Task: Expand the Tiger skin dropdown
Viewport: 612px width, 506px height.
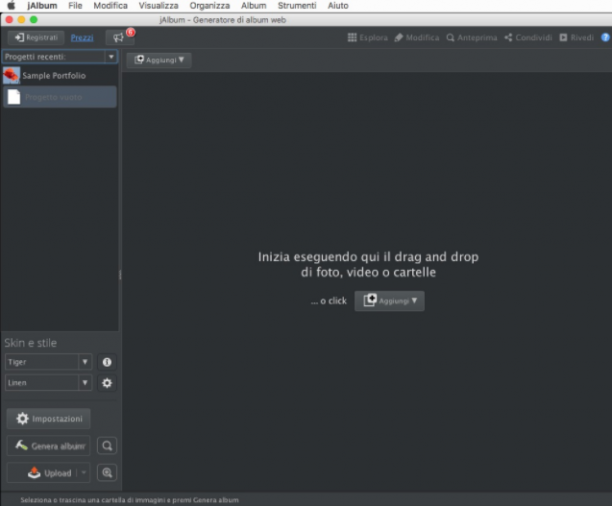Action: (85, 362)
